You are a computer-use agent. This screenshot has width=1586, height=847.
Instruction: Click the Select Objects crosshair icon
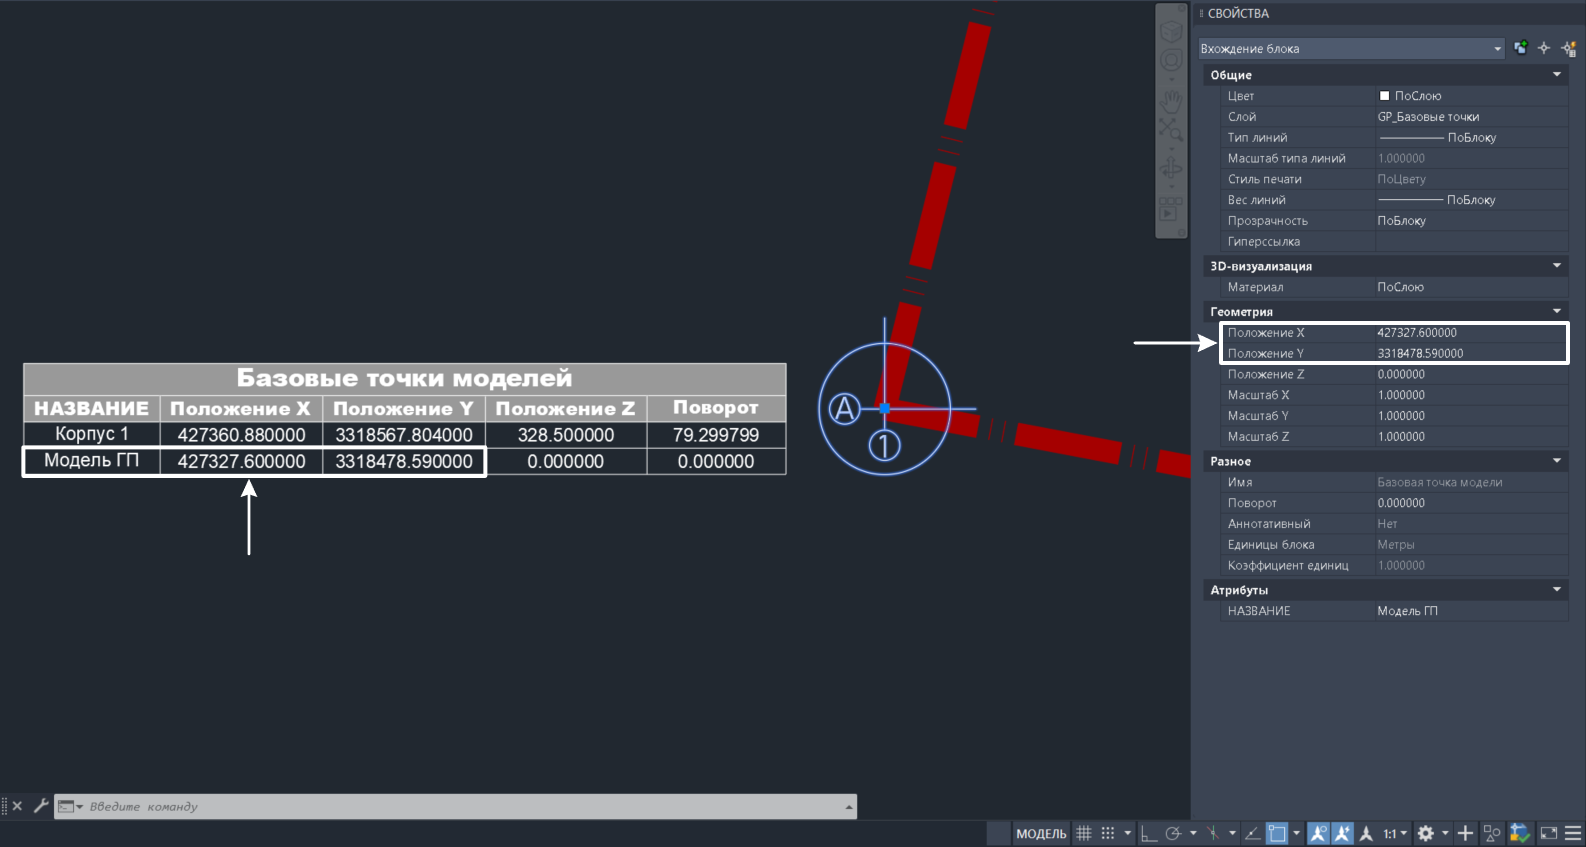1544,48
